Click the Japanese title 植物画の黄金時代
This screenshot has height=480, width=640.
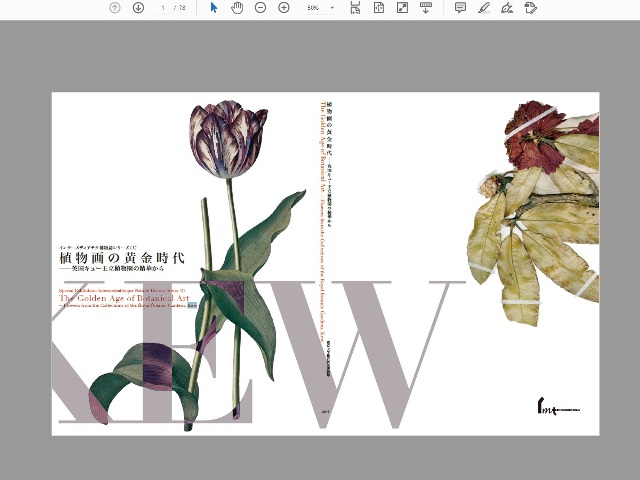pyautogui.click(x=122, y=258)
